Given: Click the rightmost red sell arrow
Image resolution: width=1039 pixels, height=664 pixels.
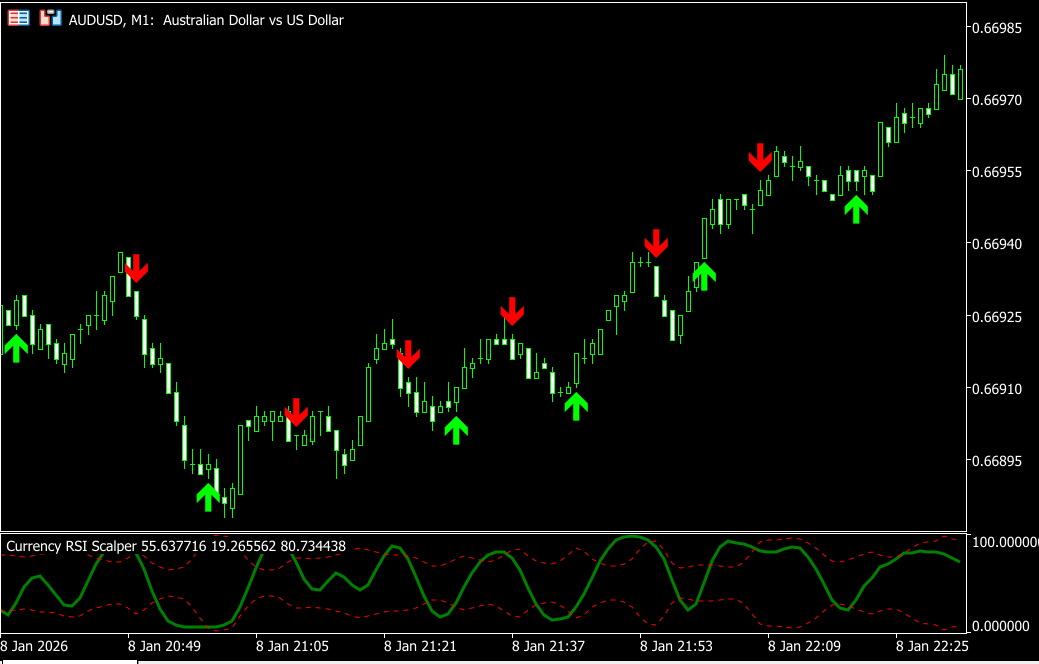Looking at the screenshot, I should tap(760, 157).
